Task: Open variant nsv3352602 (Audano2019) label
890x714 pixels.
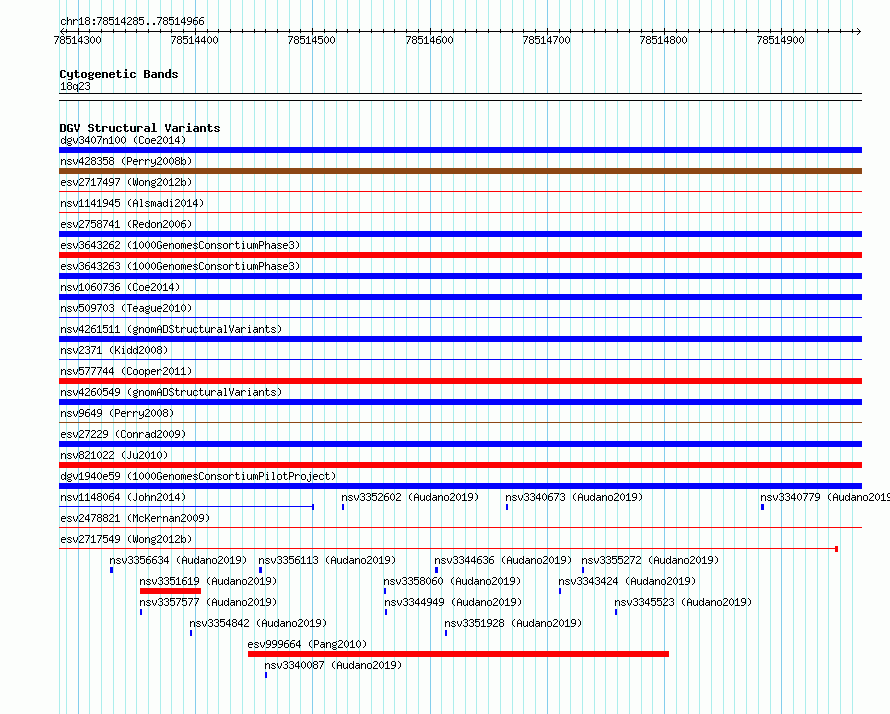Action: point(410,497)
